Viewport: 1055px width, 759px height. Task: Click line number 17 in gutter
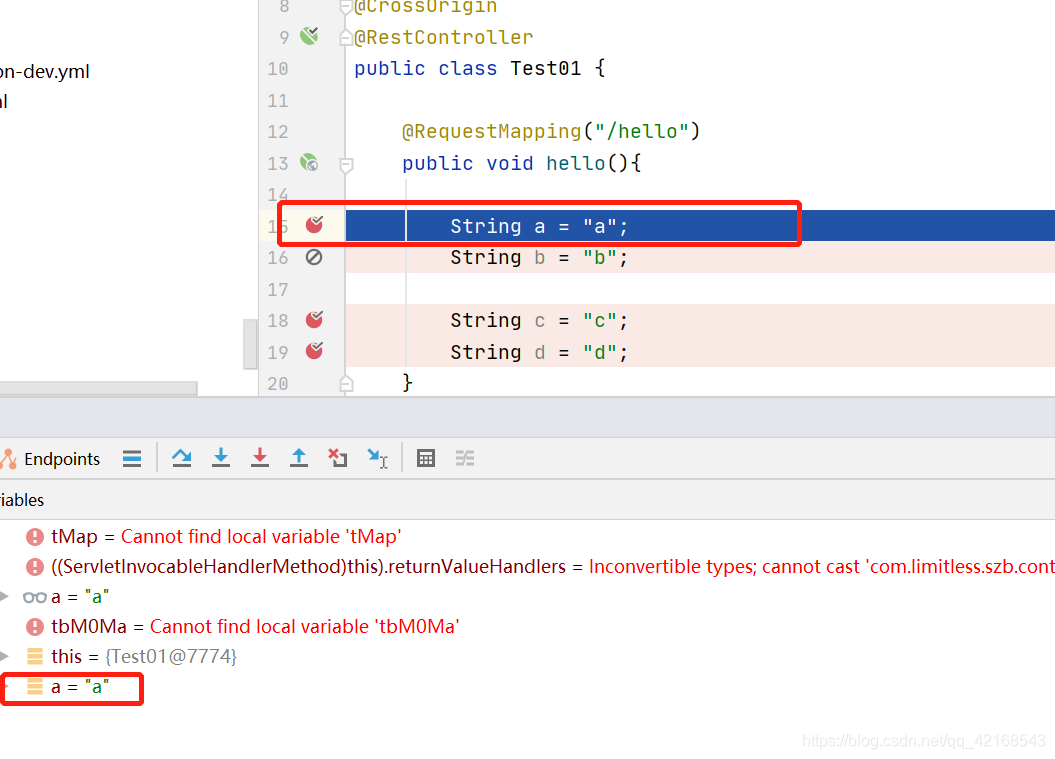tap(277, 290)
